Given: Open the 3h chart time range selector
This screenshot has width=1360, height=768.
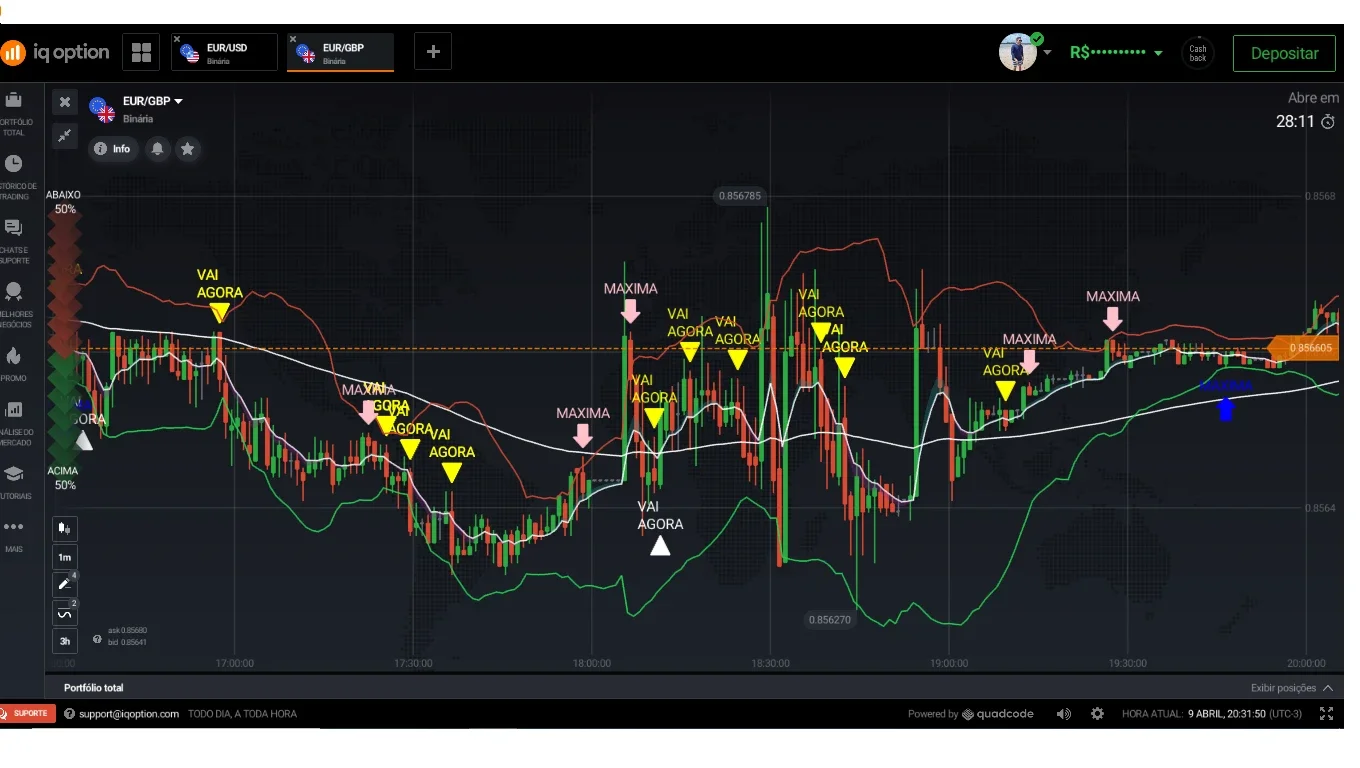Looking at the screenshot, I should (x=64, y=641).
